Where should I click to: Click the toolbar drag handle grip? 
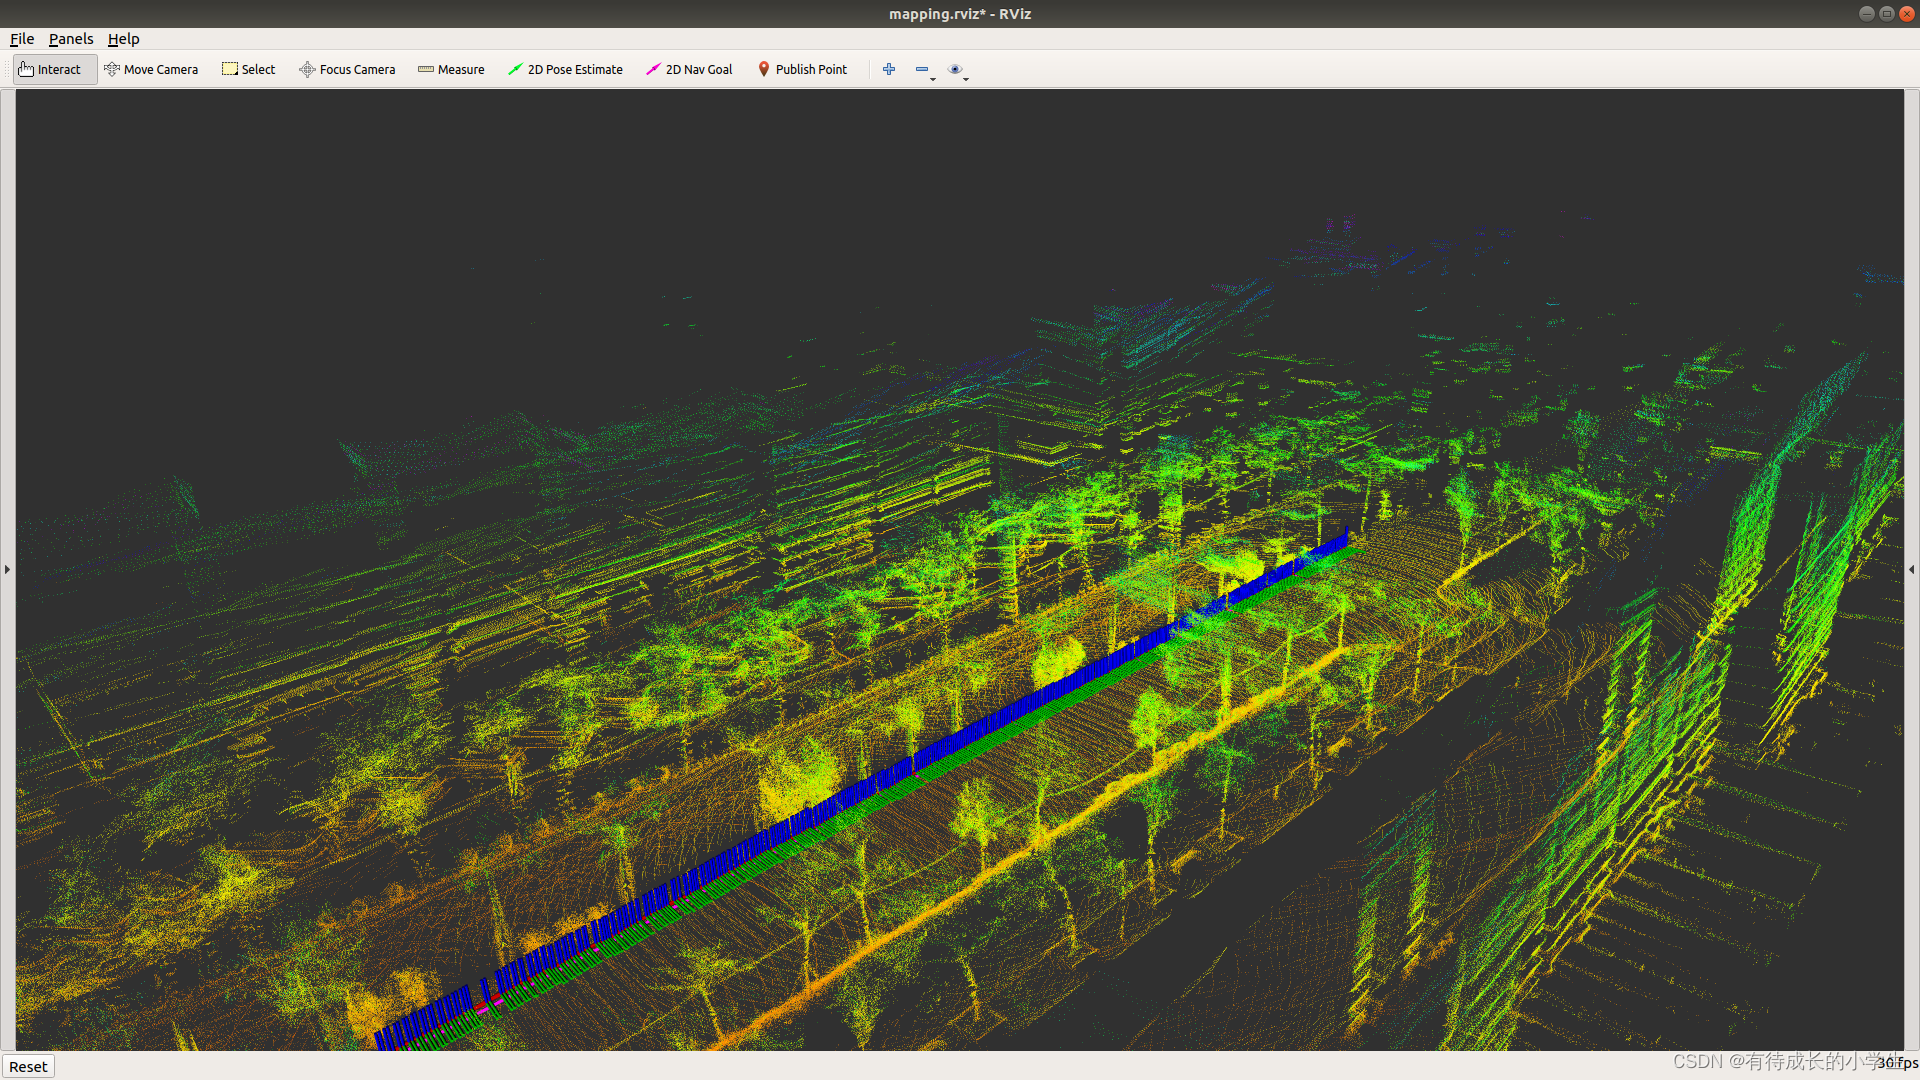pos(6,69)
